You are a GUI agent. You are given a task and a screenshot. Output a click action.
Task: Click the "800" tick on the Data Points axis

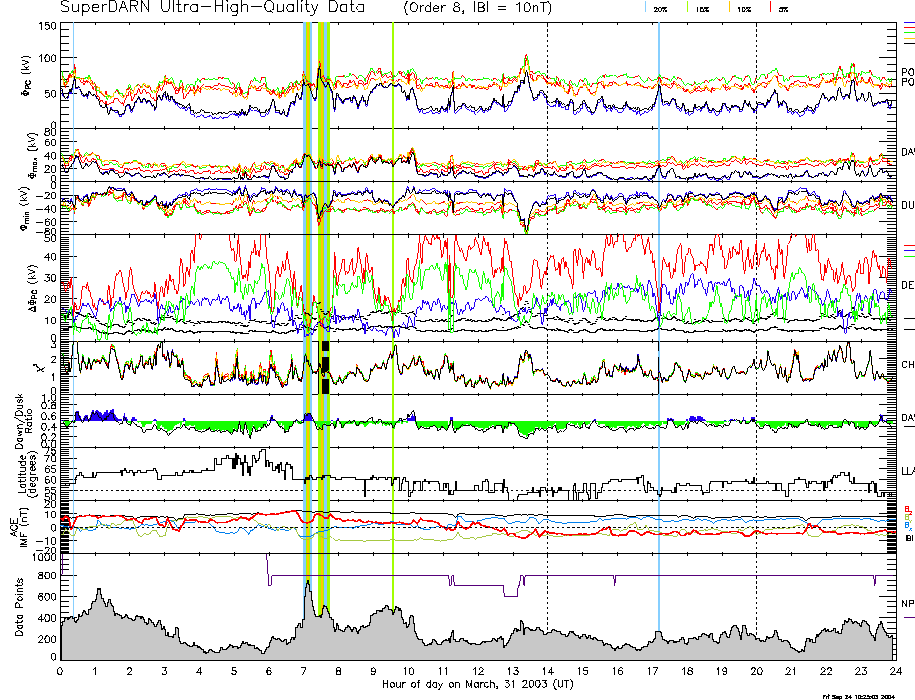(48, 576)
